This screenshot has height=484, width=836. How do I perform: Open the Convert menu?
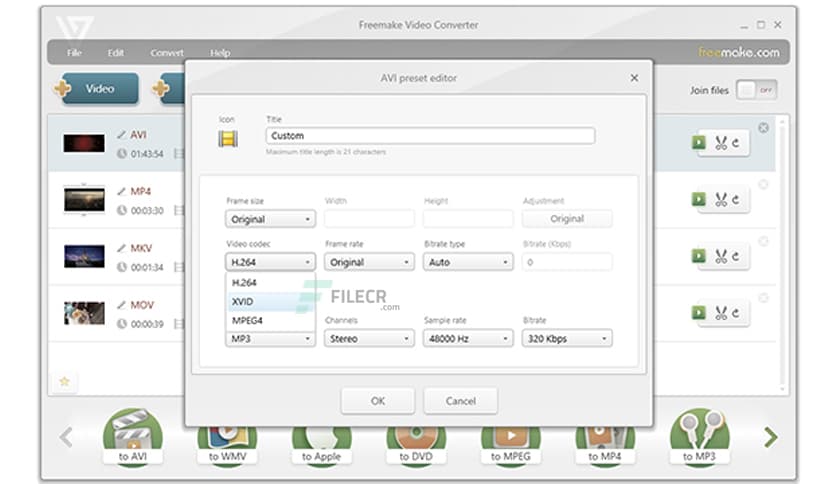167,52
